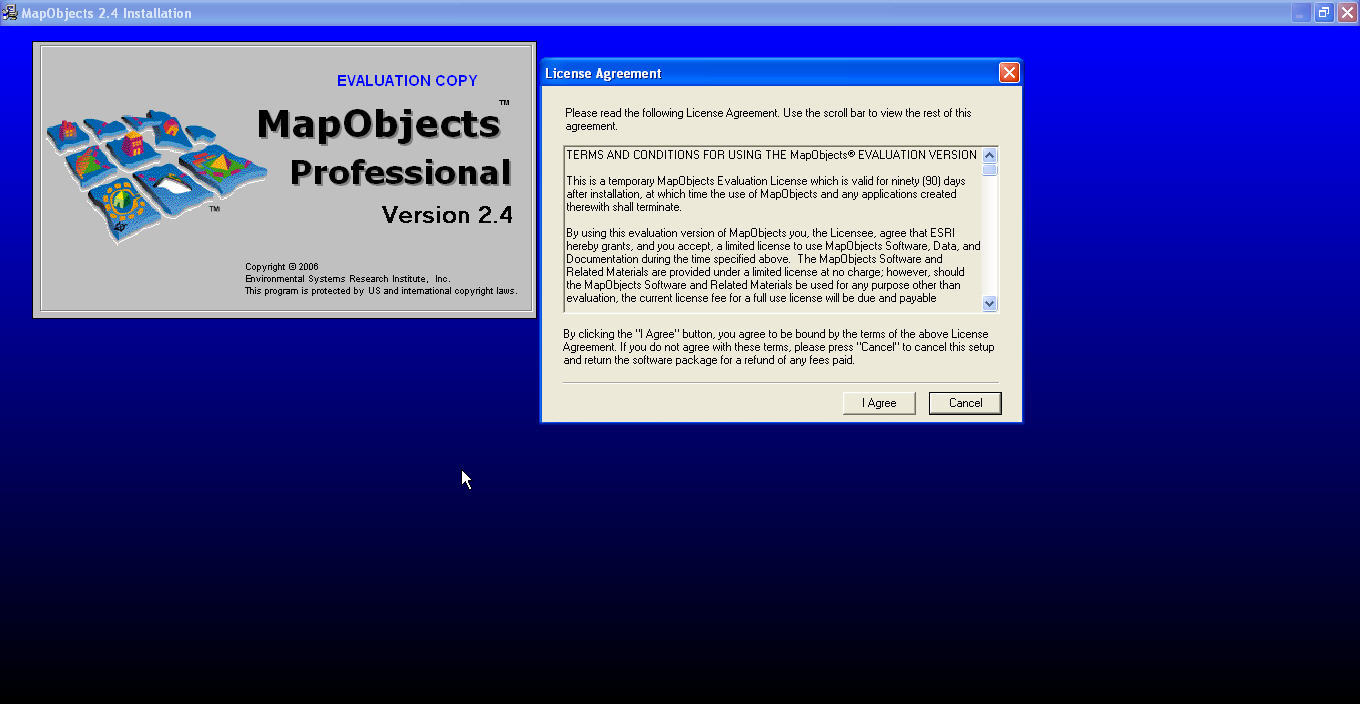Click the 'MapObjects' splash title text
Viewport: 1360px width, 704px height.
pyautogui.click(x=379, y=124)
